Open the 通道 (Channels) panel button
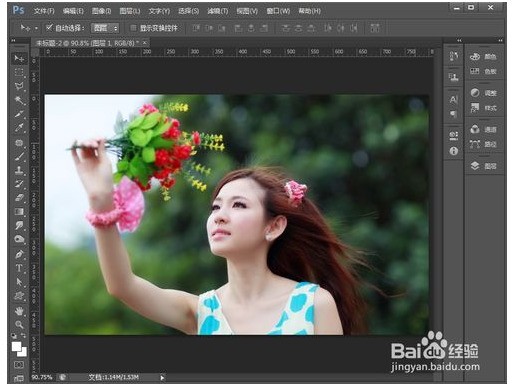 tap(484, 129)
